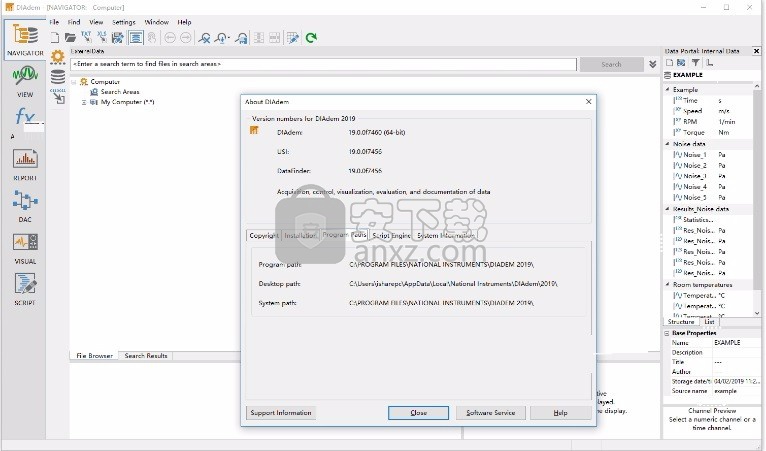The width and height of the screenshot is (766, 451).
Task: Click the green refresh icon in toolbar
Action: tap(311, 38)
